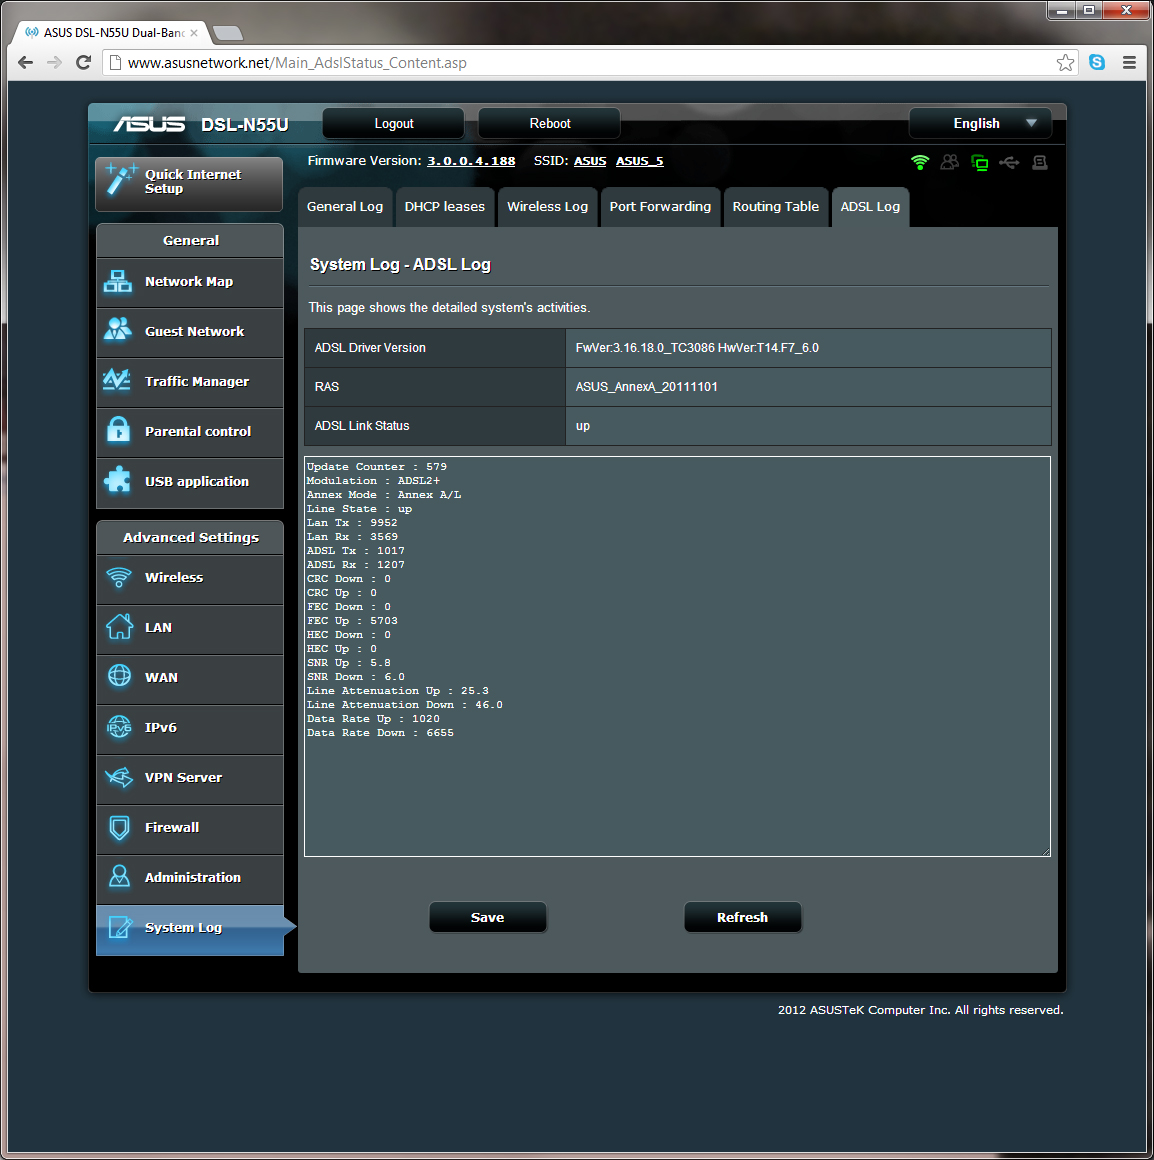This screenshot has height=1160, width=1154.
Task: Click the VPN Server icon
Action: [x=118, y=777]
